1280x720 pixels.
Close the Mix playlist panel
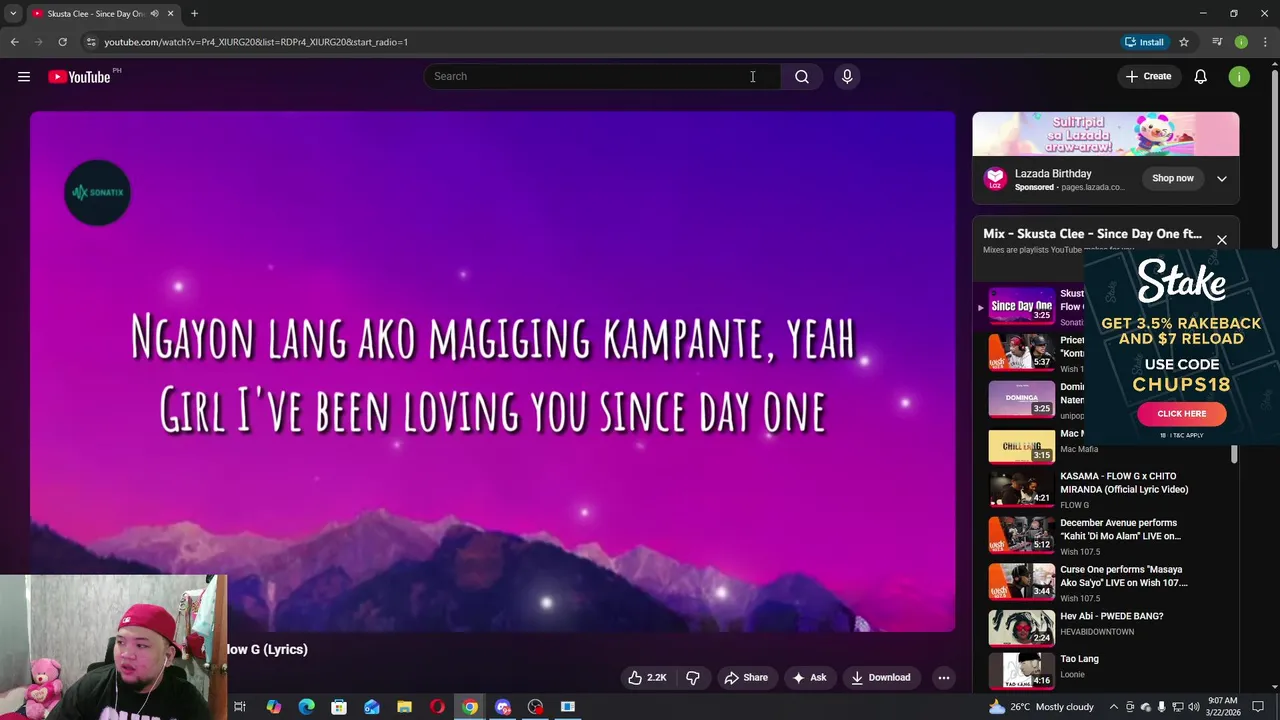coord(1221,240)
